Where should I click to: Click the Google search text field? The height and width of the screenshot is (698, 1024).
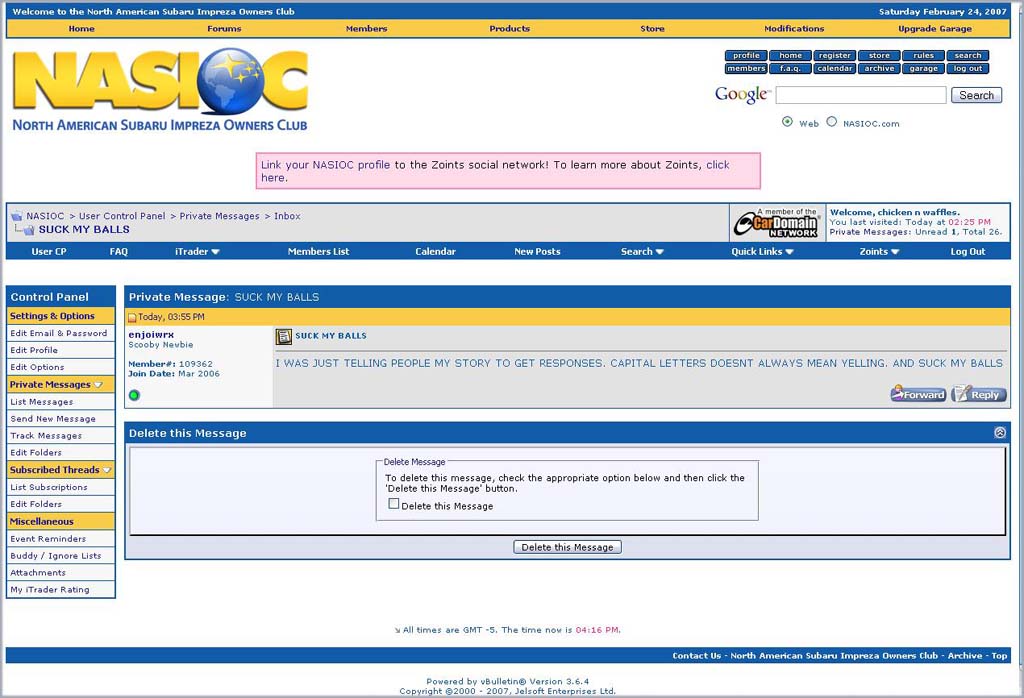[x=860, y=95]
